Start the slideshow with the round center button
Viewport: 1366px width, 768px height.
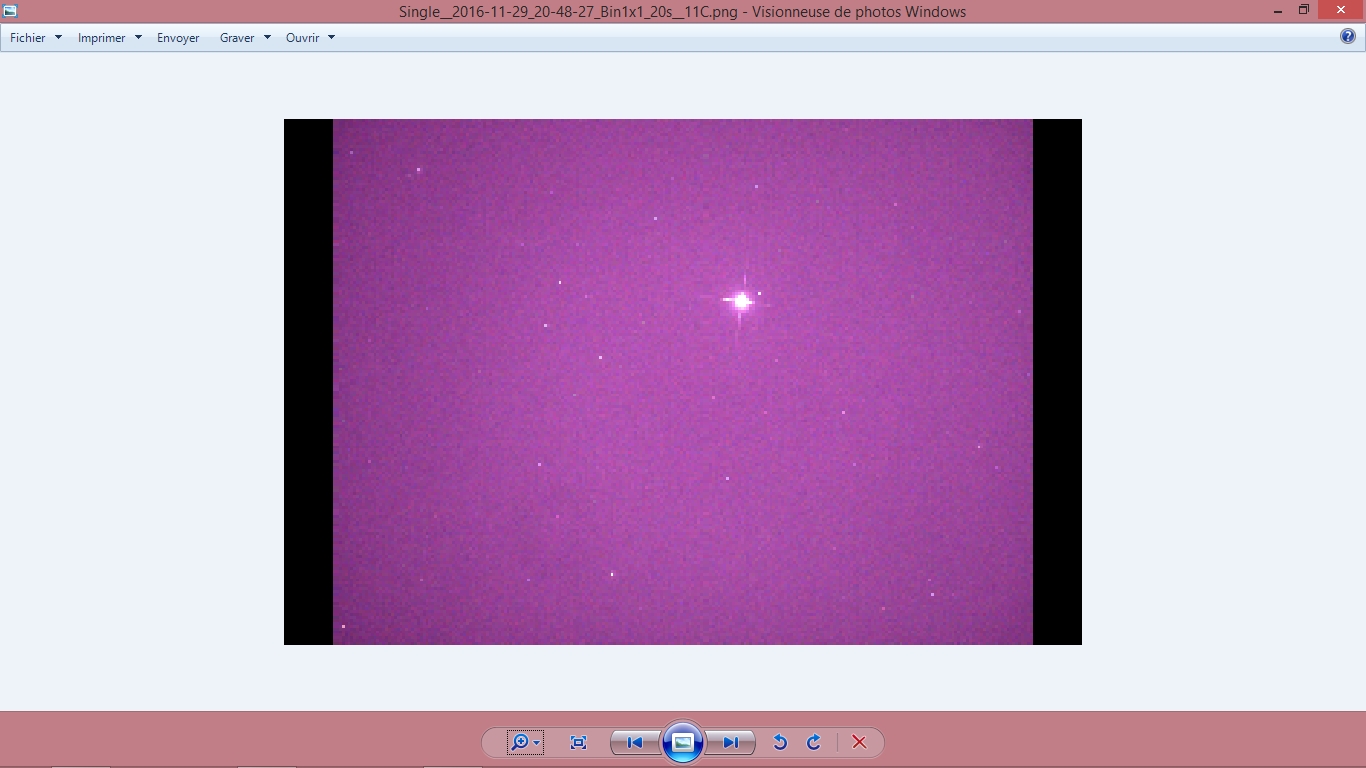(x=683, y=742)
